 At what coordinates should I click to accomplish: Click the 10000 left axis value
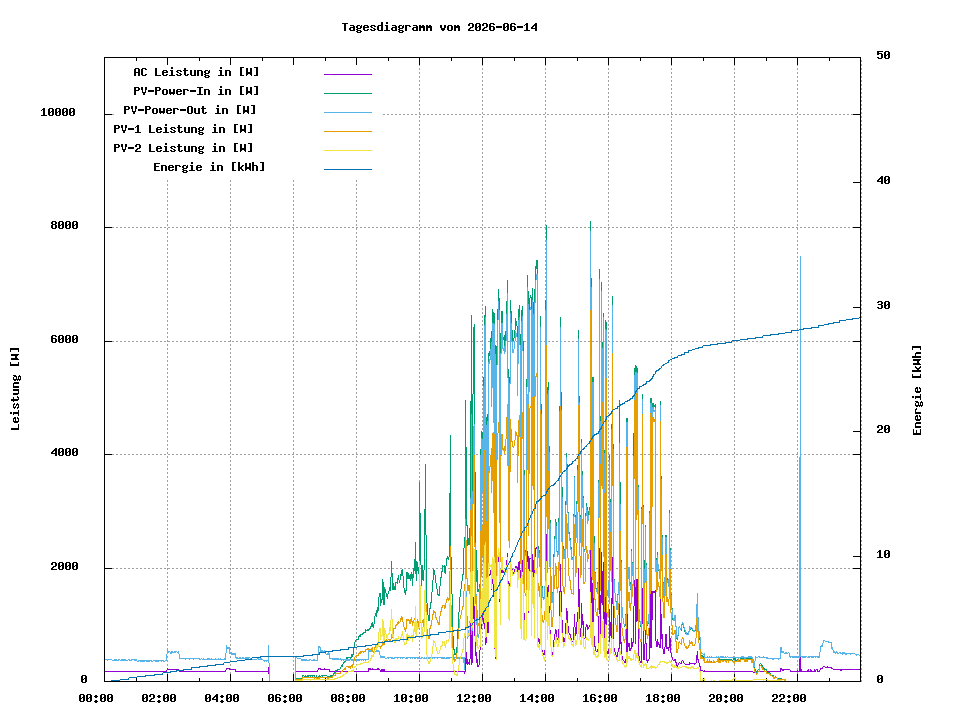tap(58, 113)
